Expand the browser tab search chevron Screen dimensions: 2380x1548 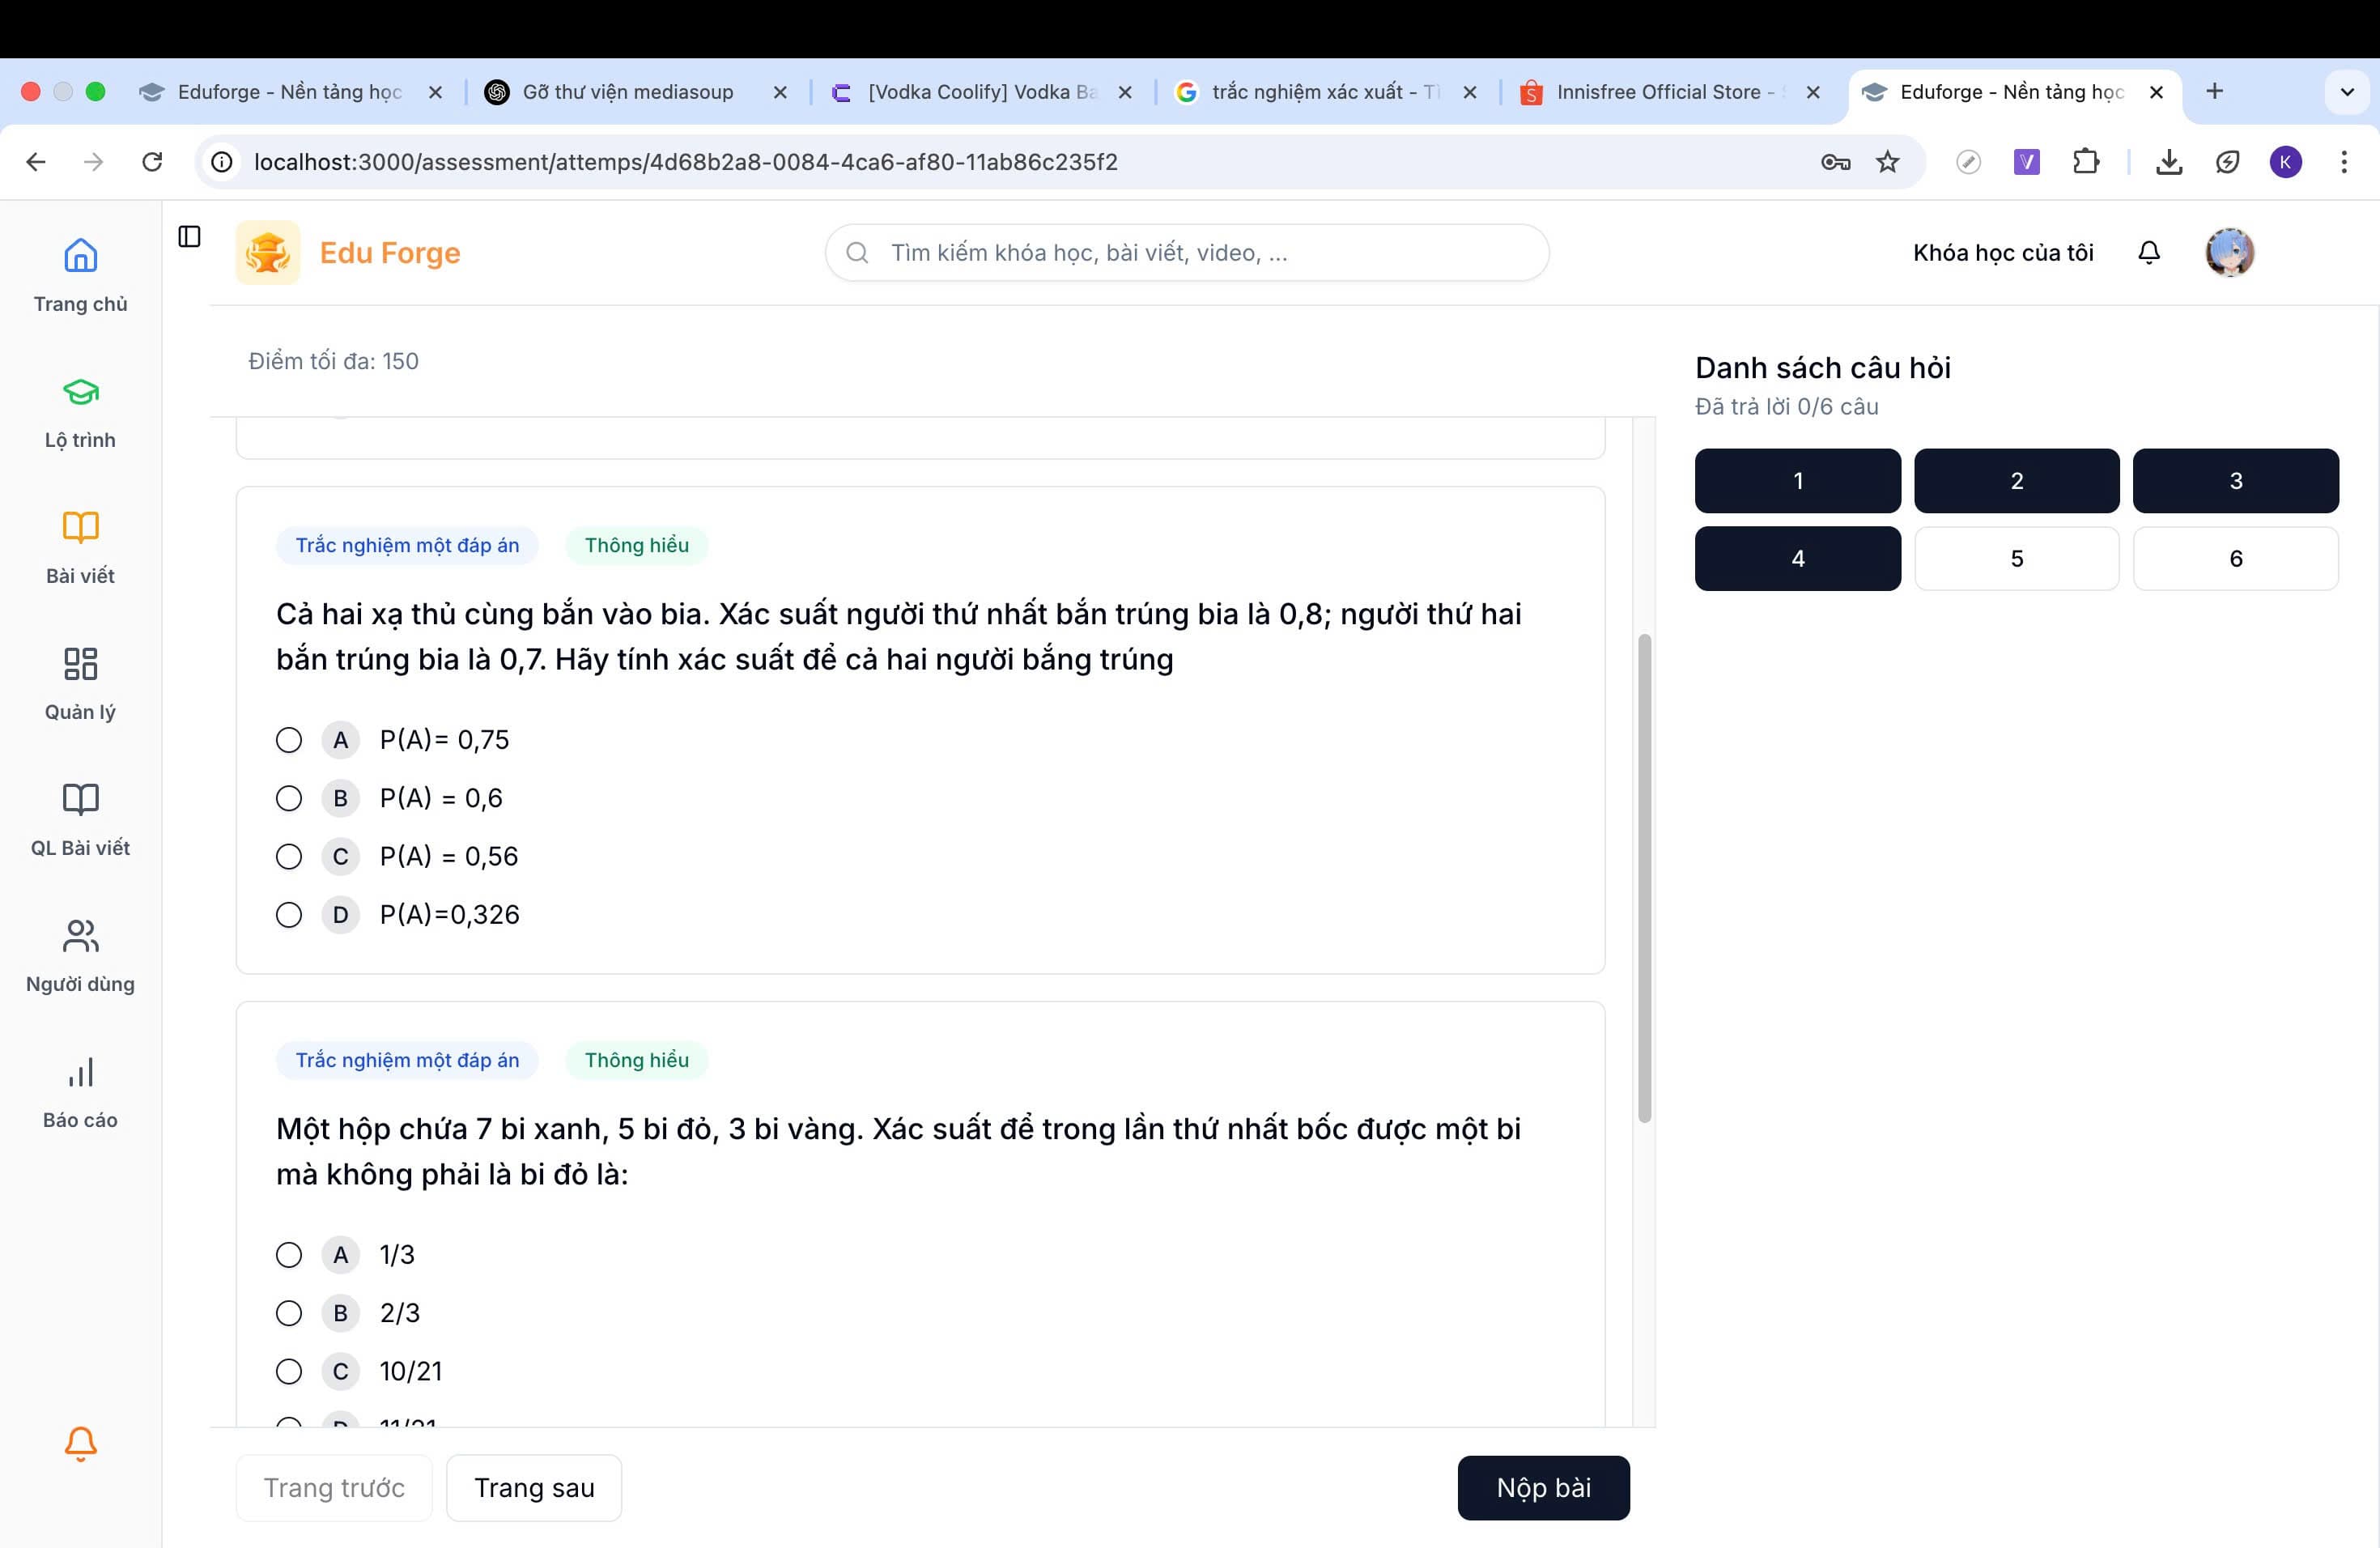(2347, 92)
